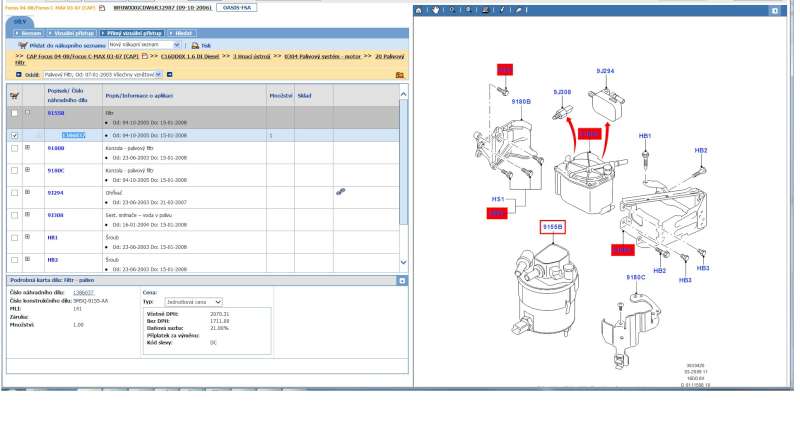Open the 9155B part number link
Viewport: 800px width, 430px height.
click(57, 113)
